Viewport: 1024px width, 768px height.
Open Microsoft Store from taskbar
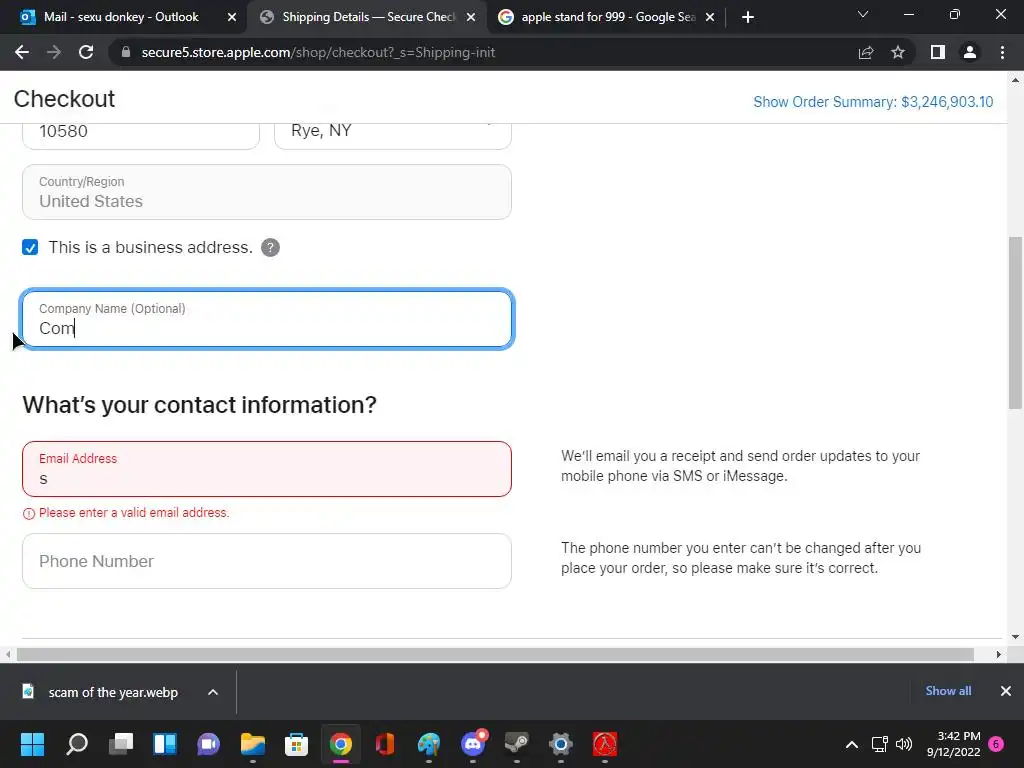pyautogui.click(x=296, y=744)
